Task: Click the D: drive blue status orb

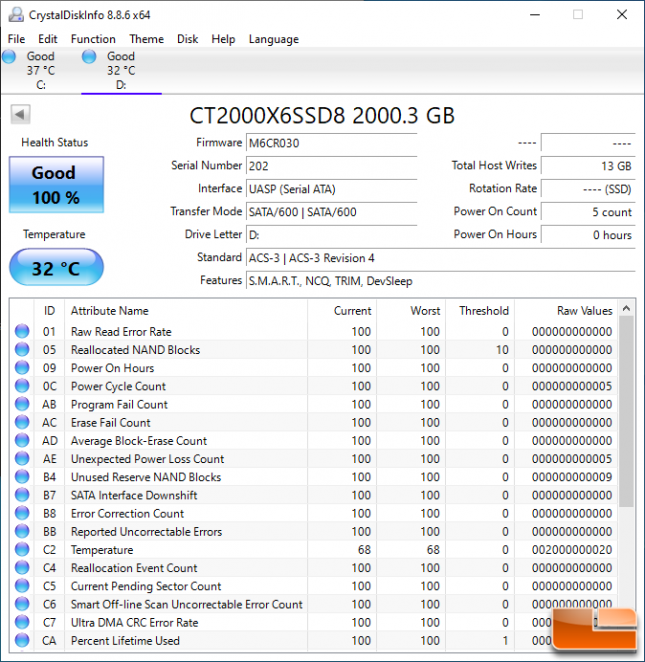Action: (89, 57)
